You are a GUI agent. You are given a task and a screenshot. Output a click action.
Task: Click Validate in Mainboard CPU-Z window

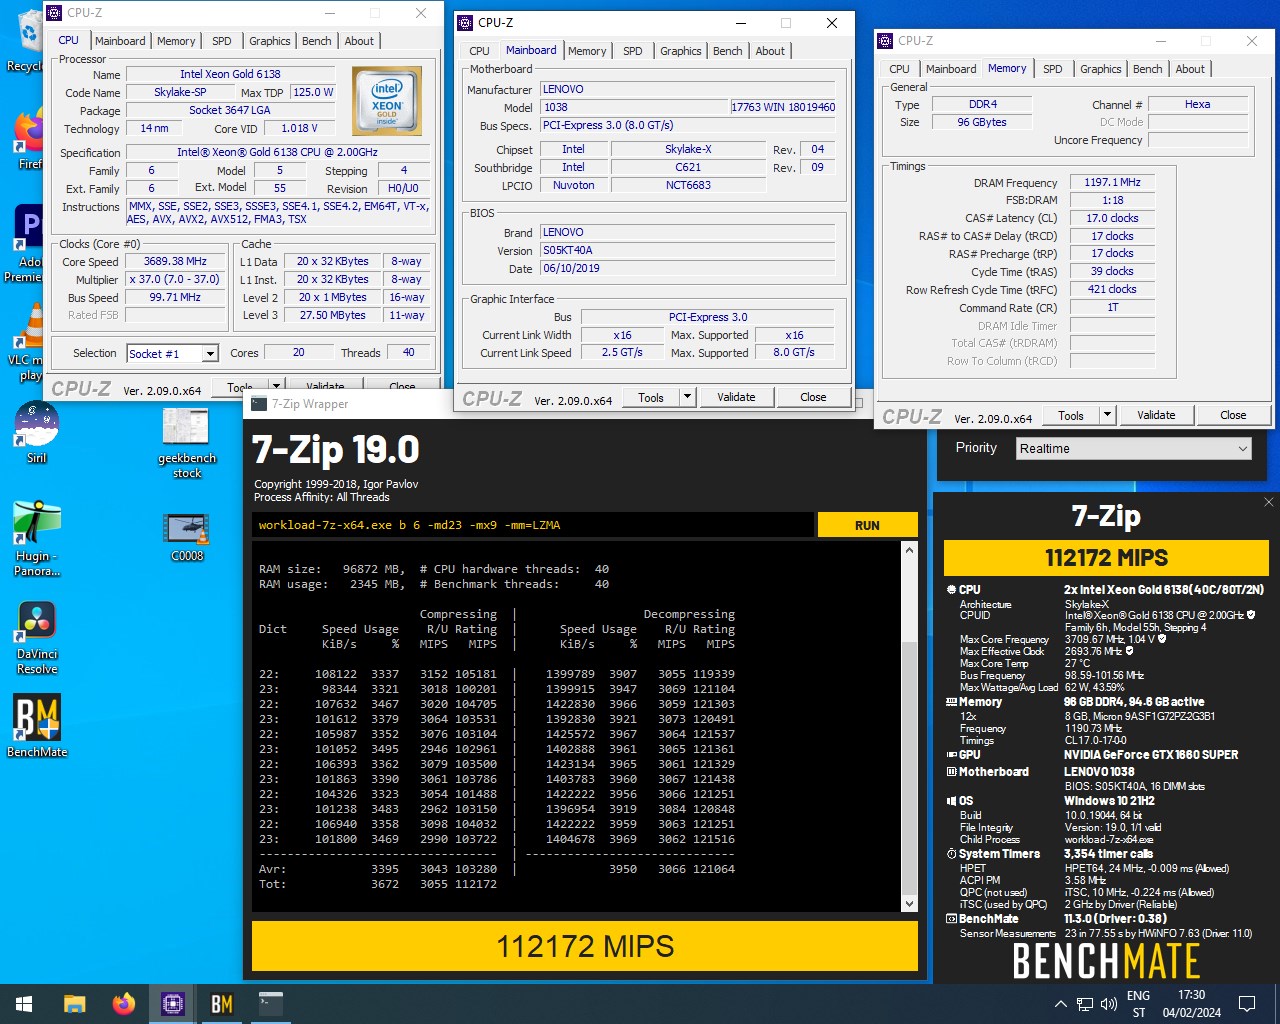click(736, 397)
